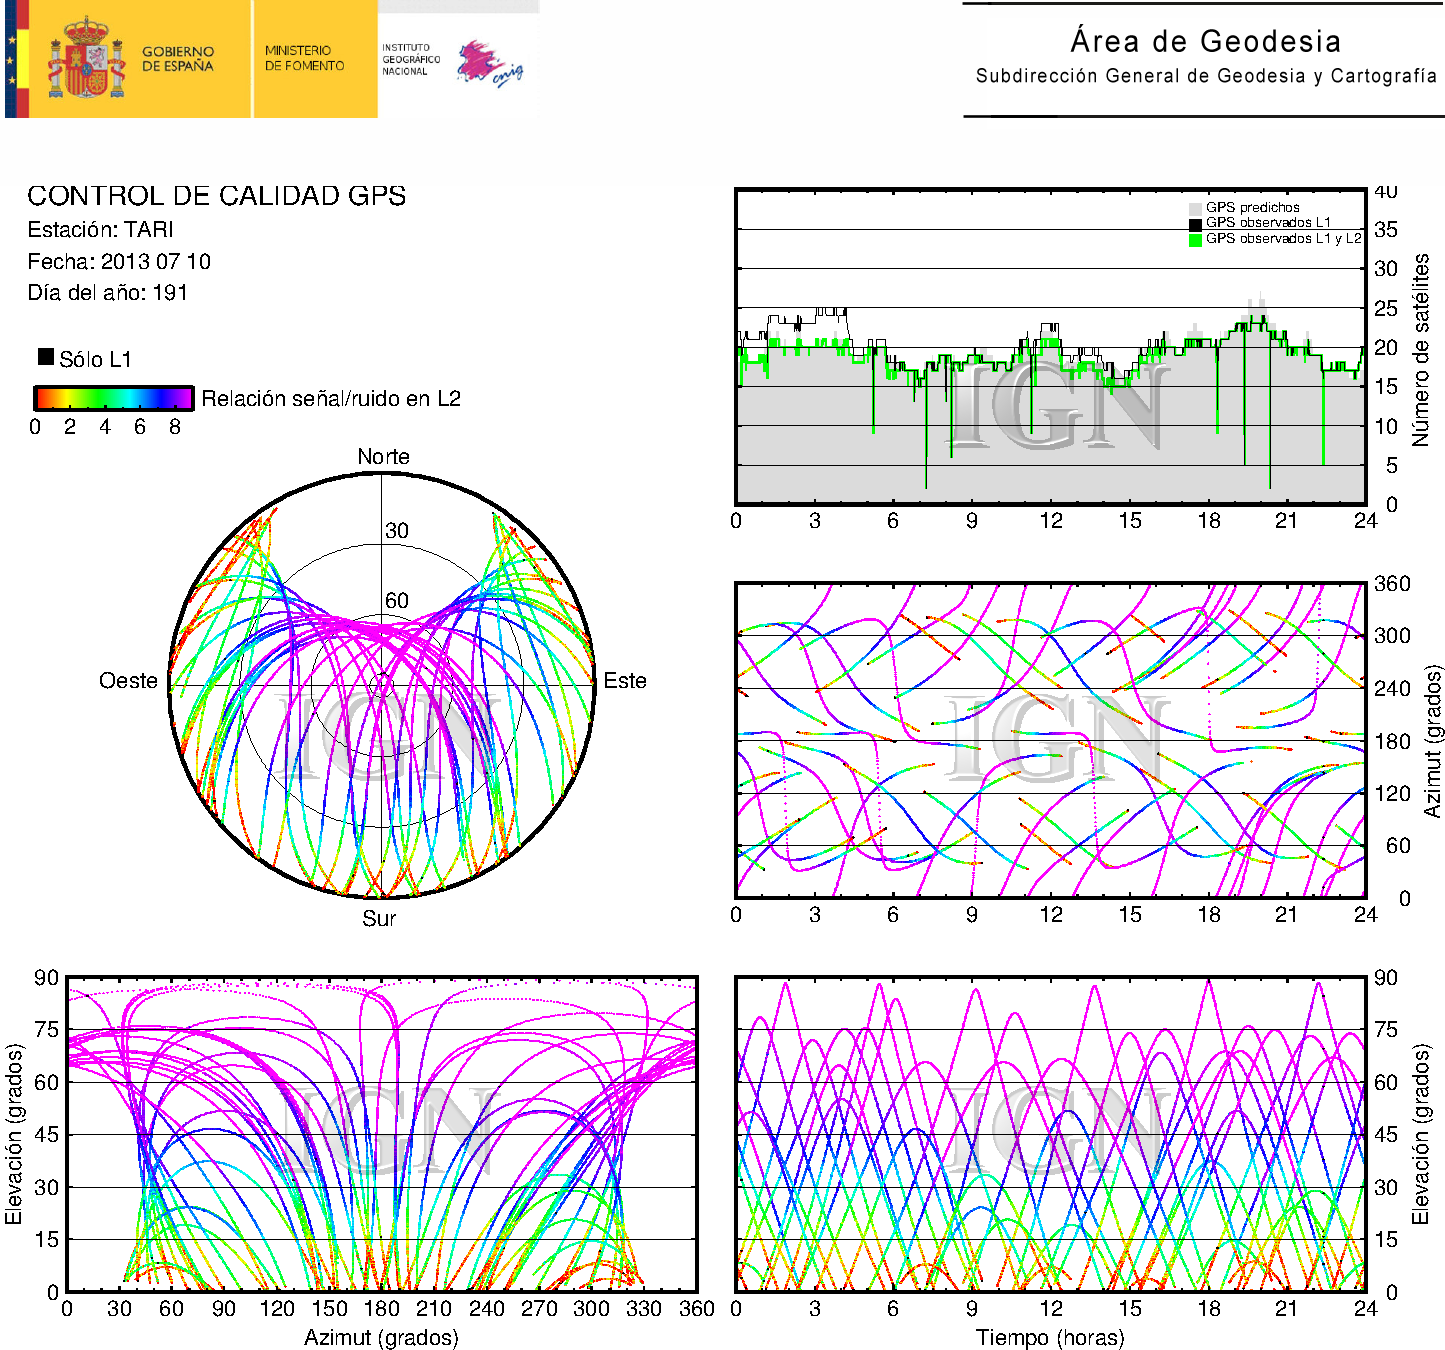
Task: Click the Fecha: 2013 07 10 line
Action: coord(119,262)
